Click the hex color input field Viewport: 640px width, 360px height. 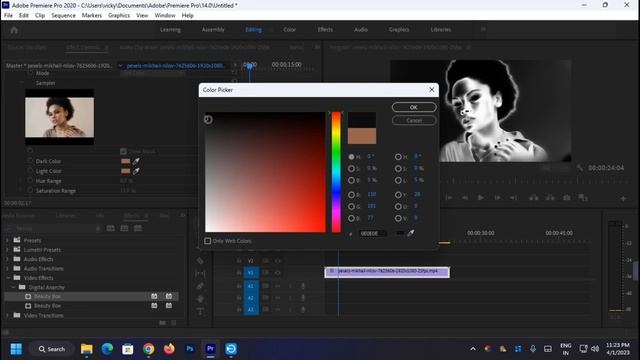click(373, 233)
